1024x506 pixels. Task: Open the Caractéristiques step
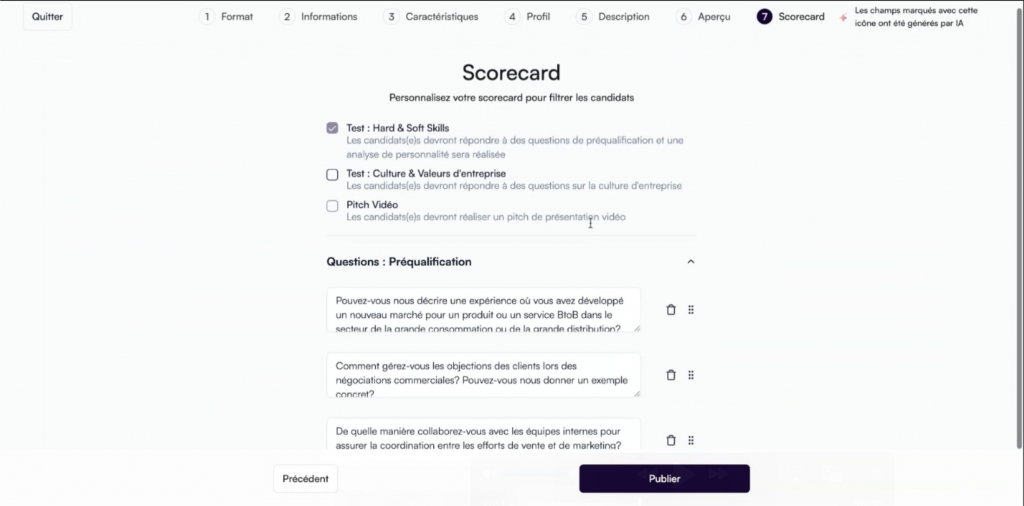click(x=431, y=17)
